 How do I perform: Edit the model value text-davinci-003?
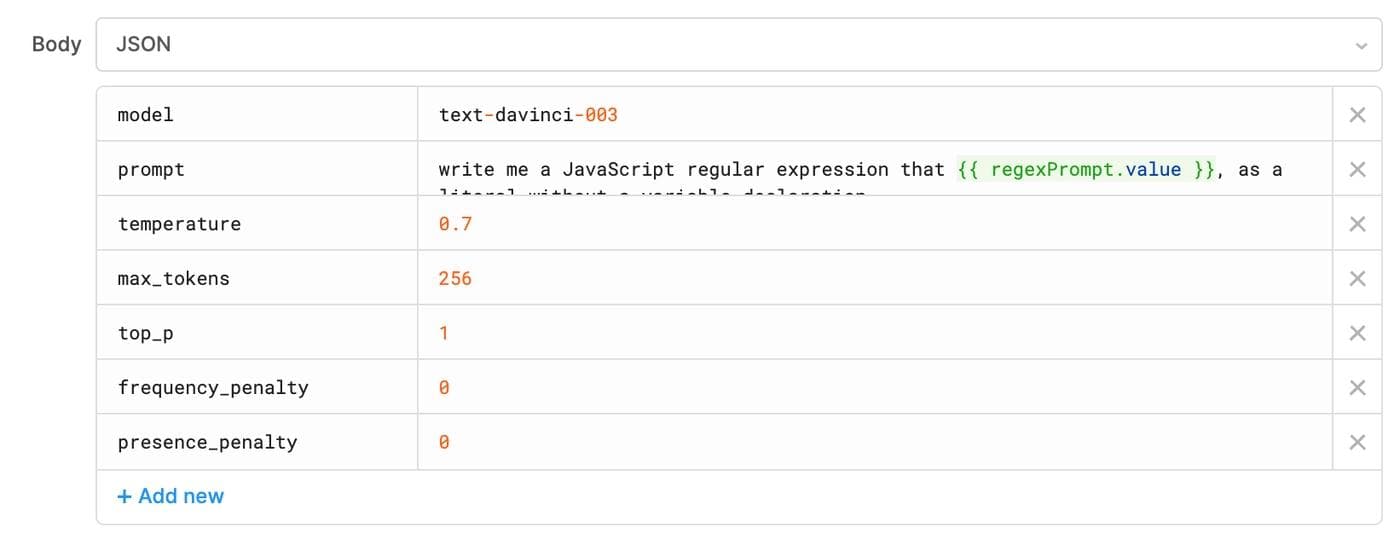click(x=528, y=115)
